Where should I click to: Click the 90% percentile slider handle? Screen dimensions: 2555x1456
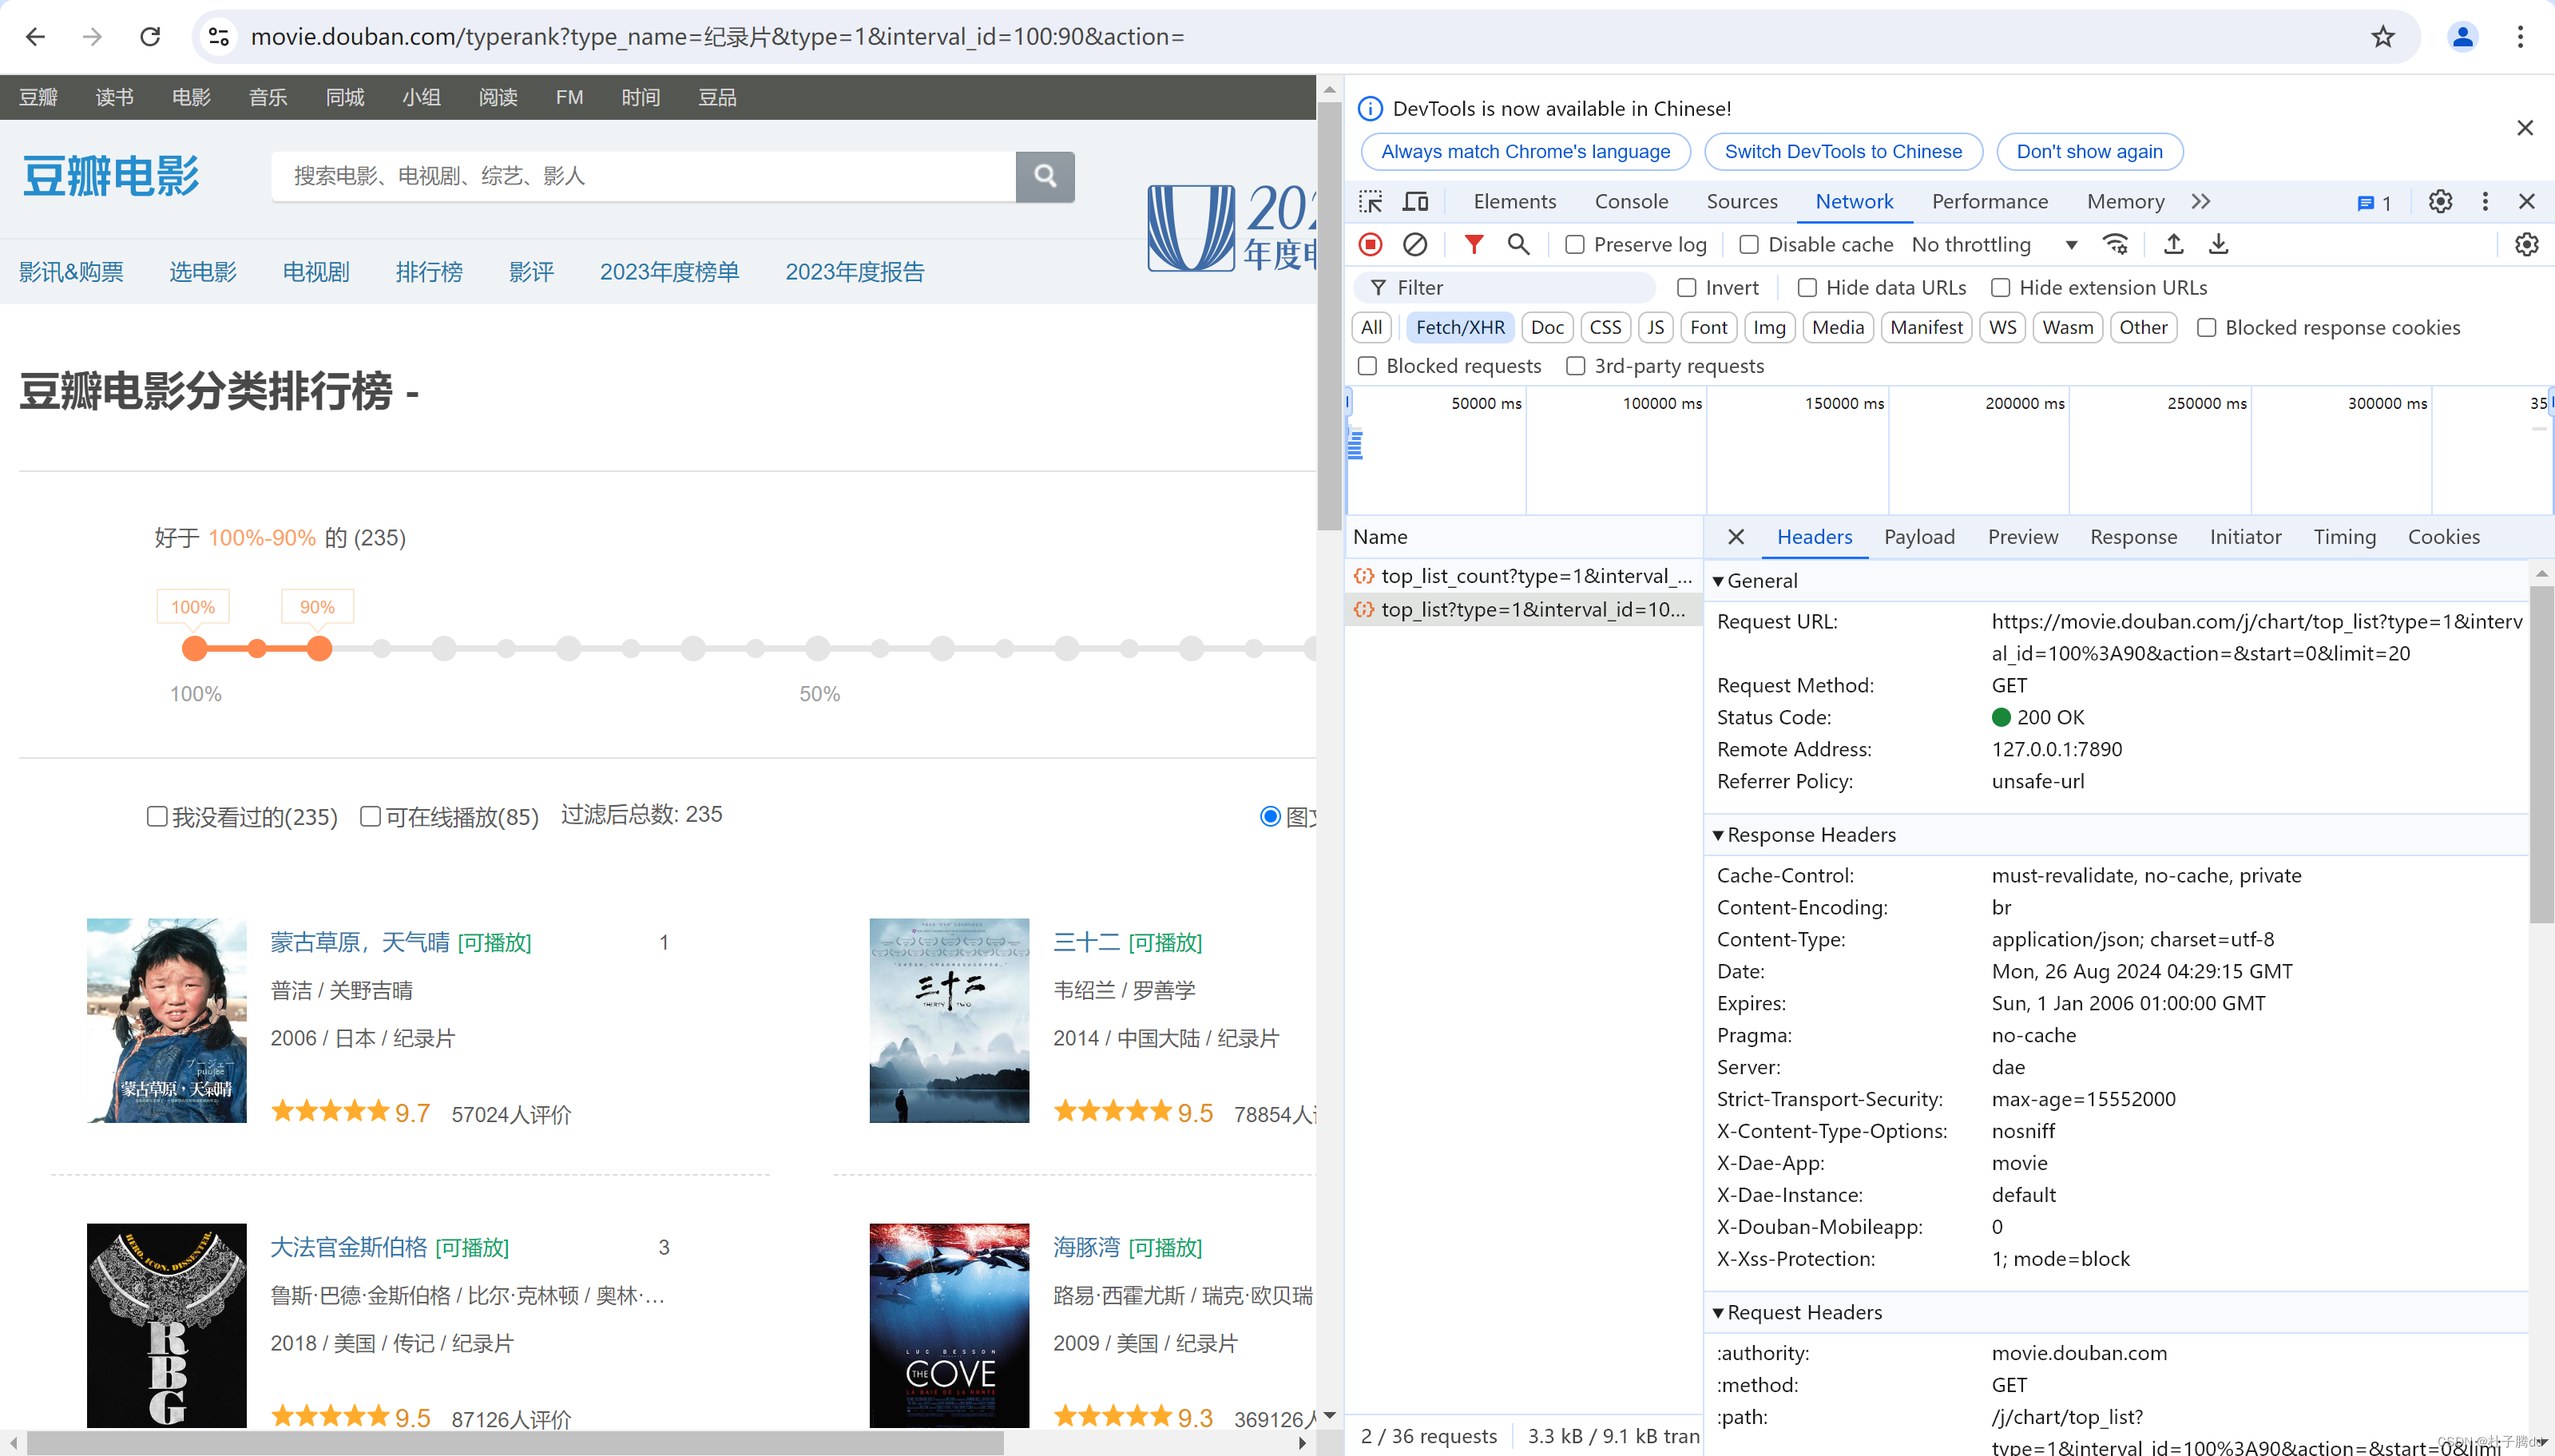point(319,649)
